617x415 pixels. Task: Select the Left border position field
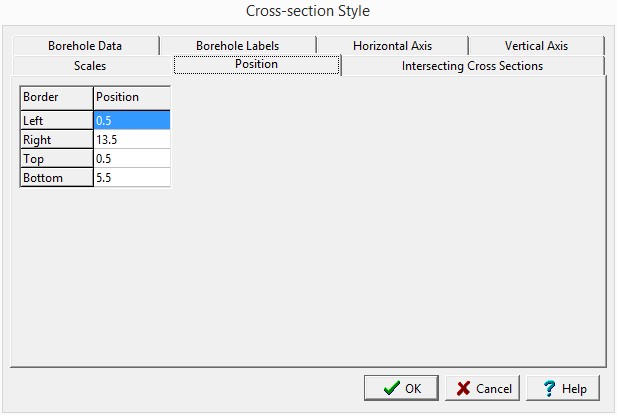click(131, 120)
